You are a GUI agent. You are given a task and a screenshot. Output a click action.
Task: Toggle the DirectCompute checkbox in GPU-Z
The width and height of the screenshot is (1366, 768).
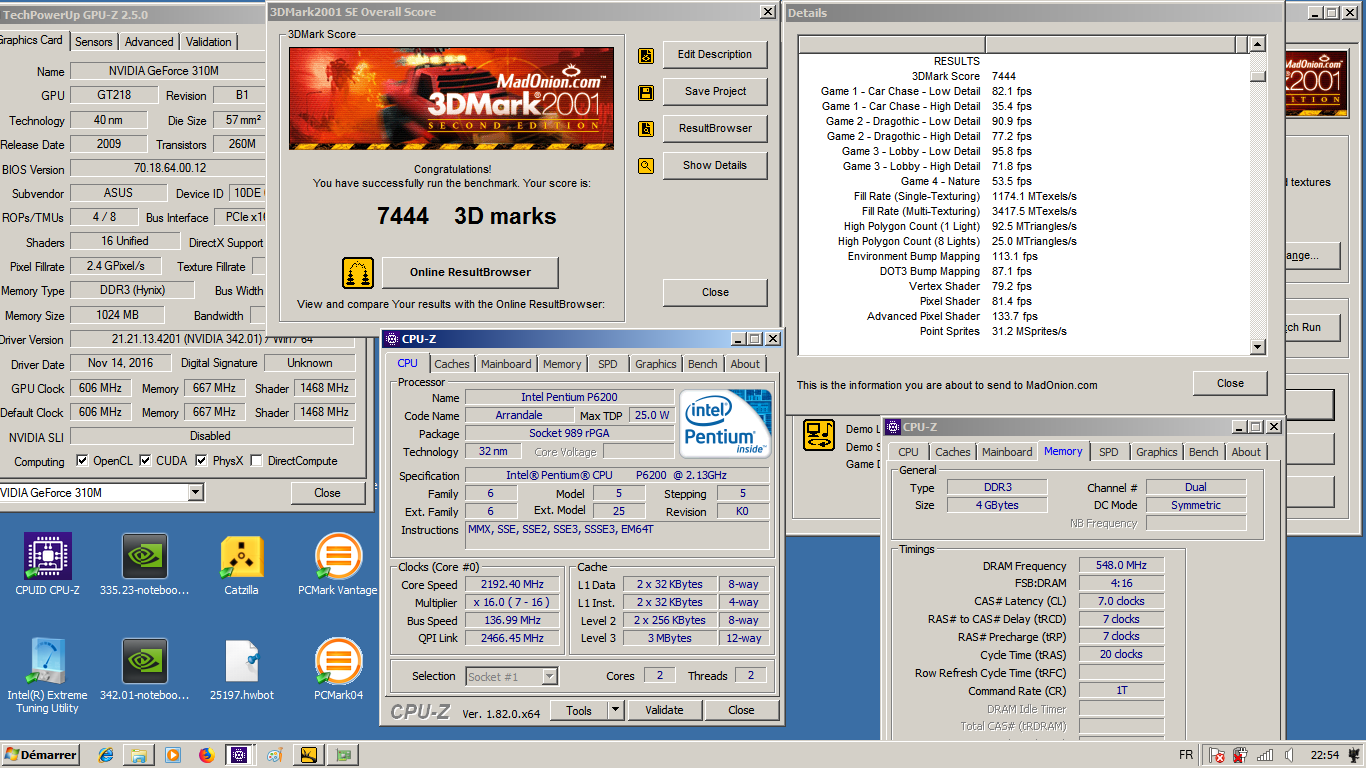click(x=257, y=461)
